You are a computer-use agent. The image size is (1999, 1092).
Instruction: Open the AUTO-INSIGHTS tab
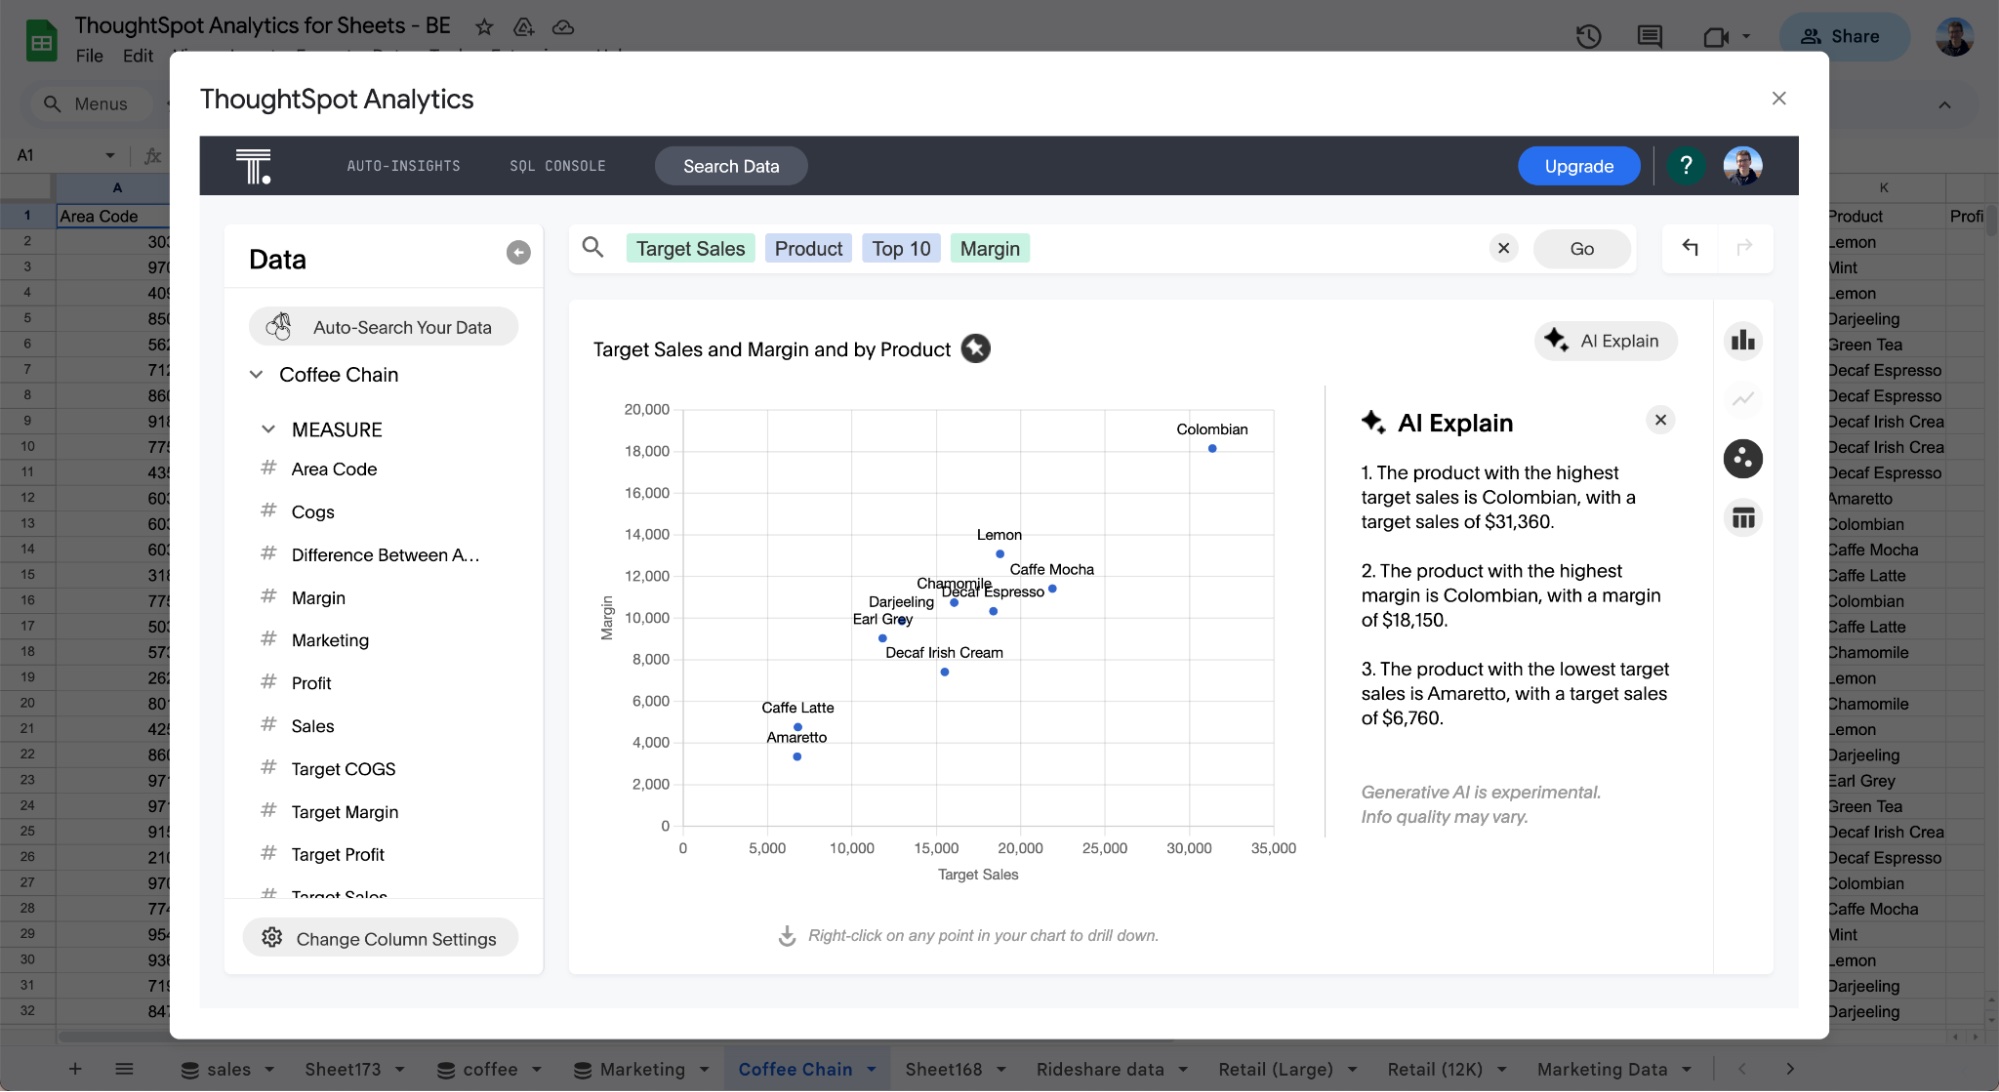(x=403, y=166)
